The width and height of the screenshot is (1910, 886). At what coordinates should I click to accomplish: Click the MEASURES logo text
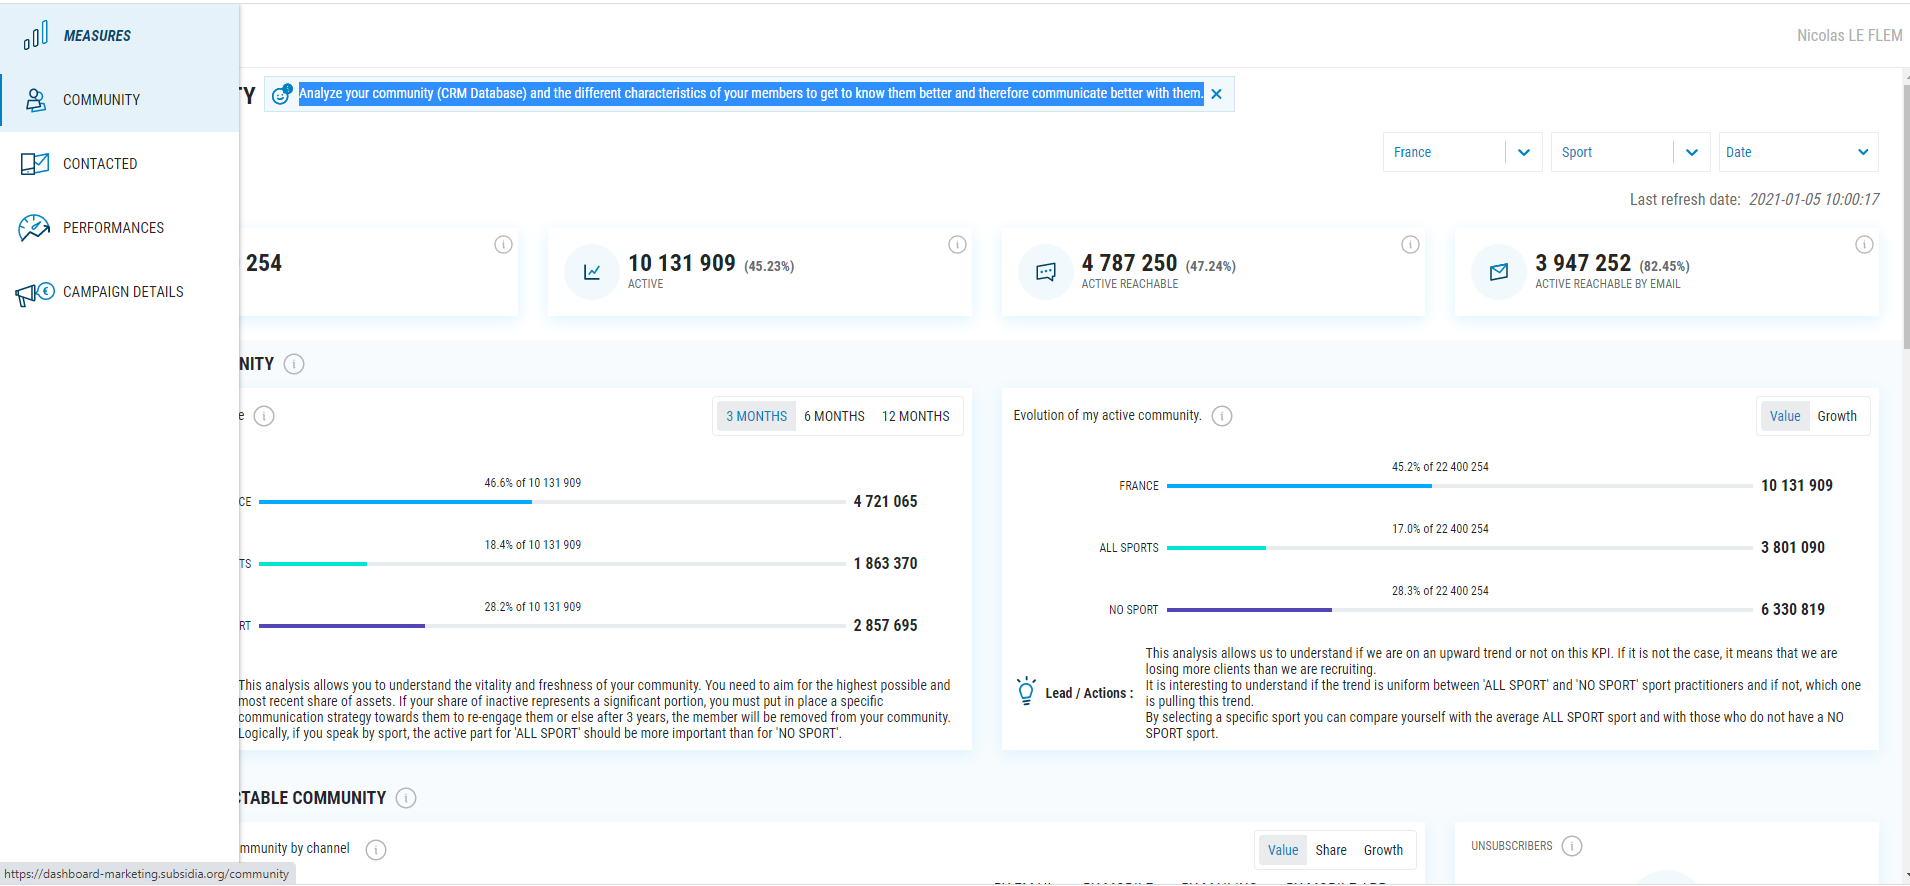(97, 36)
